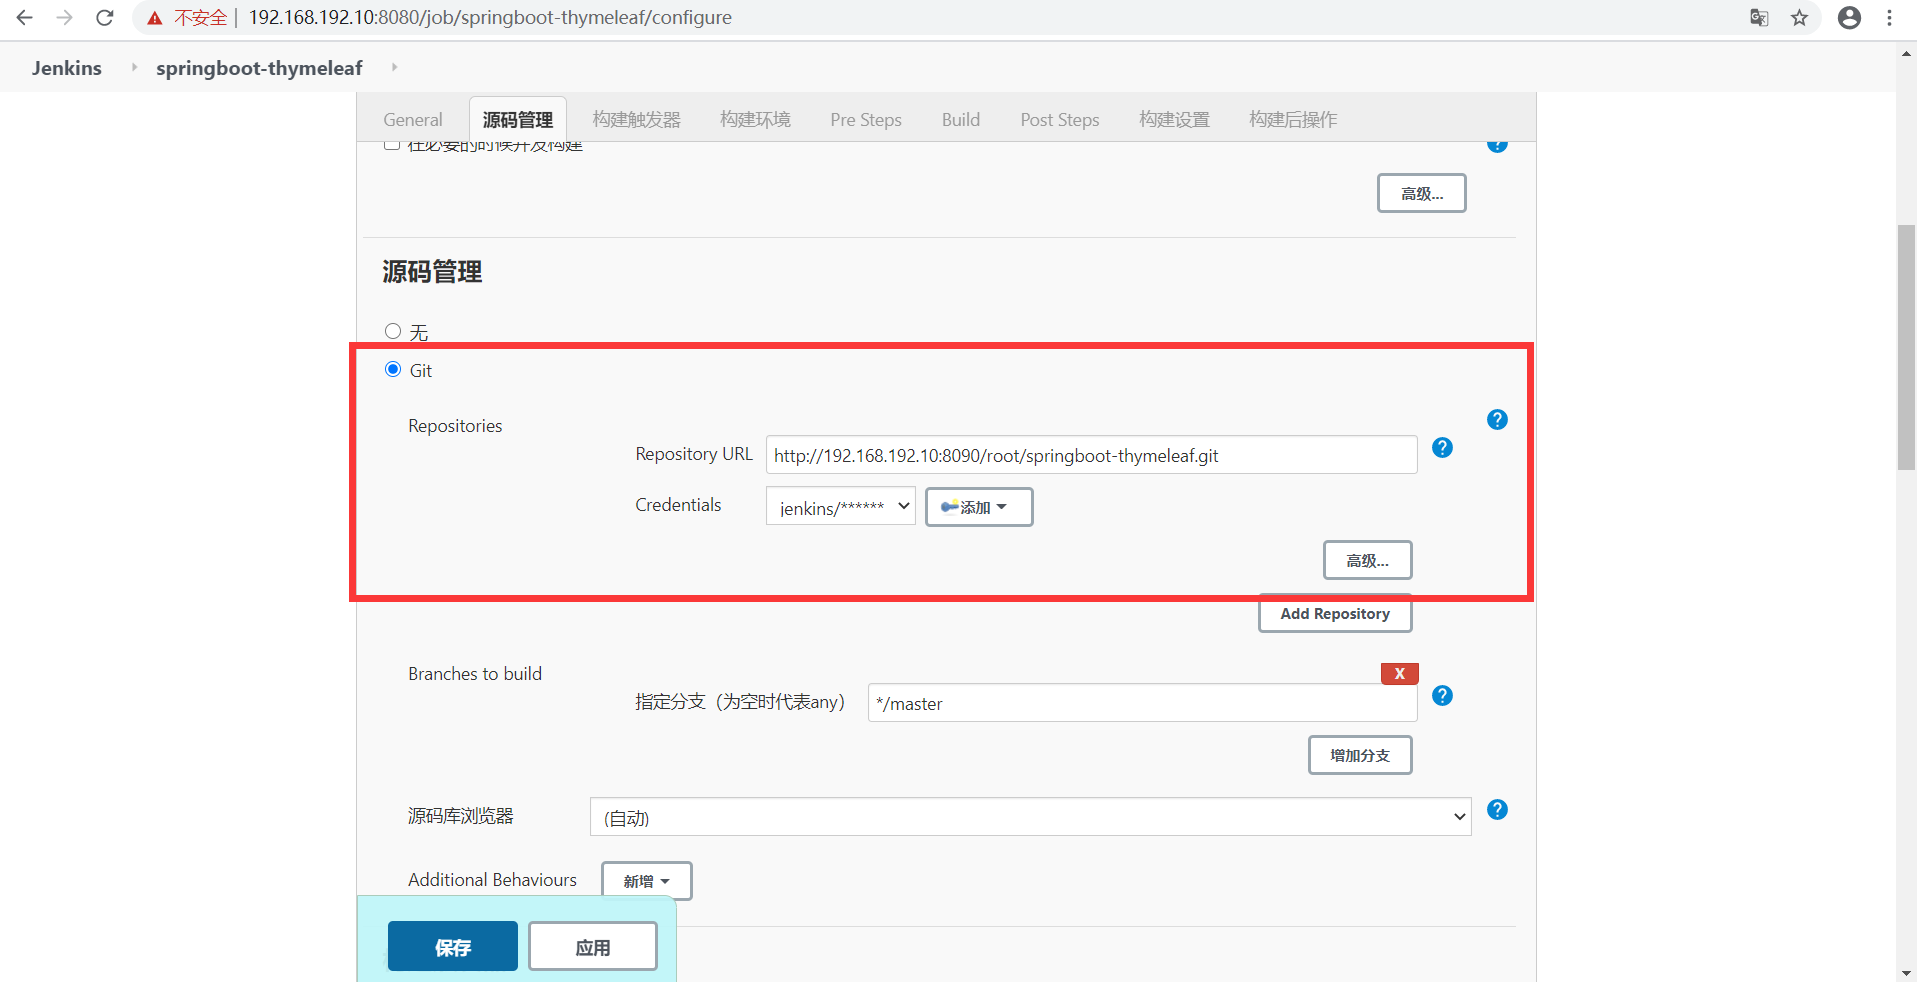Switch to the Pre Steps tab
This screenshot has width=1917, height=982.
[866, 120]
